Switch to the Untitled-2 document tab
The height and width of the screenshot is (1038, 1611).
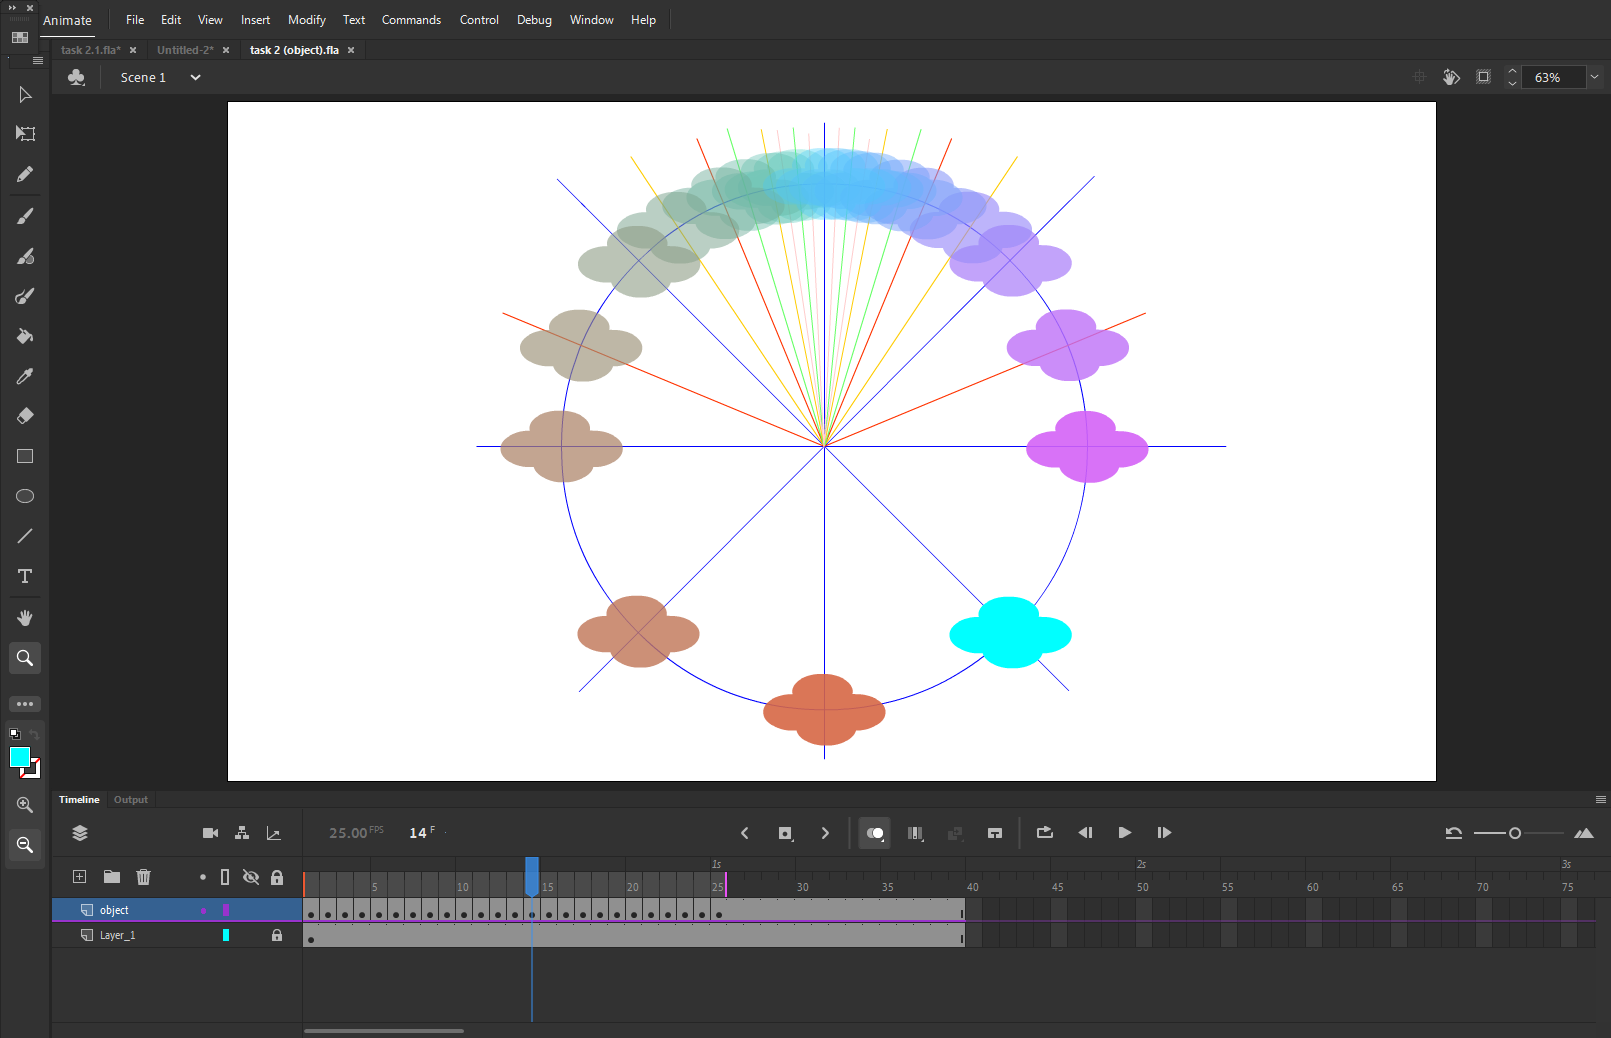(185, 50)
